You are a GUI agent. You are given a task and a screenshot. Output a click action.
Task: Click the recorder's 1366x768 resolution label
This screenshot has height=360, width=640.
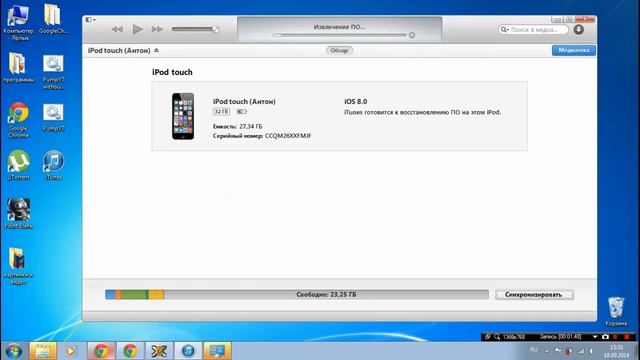[x=514, y=337]
